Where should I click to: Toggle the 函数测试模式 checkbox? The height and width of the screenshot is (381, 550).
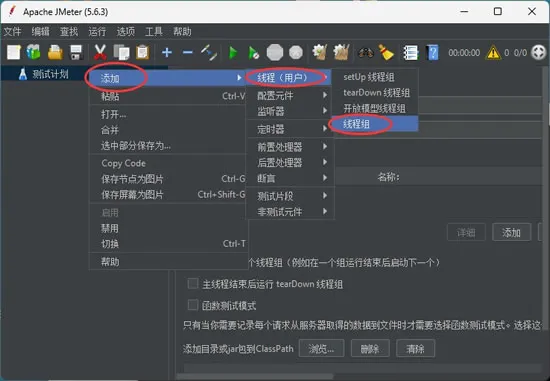click(x=193, y=305)
